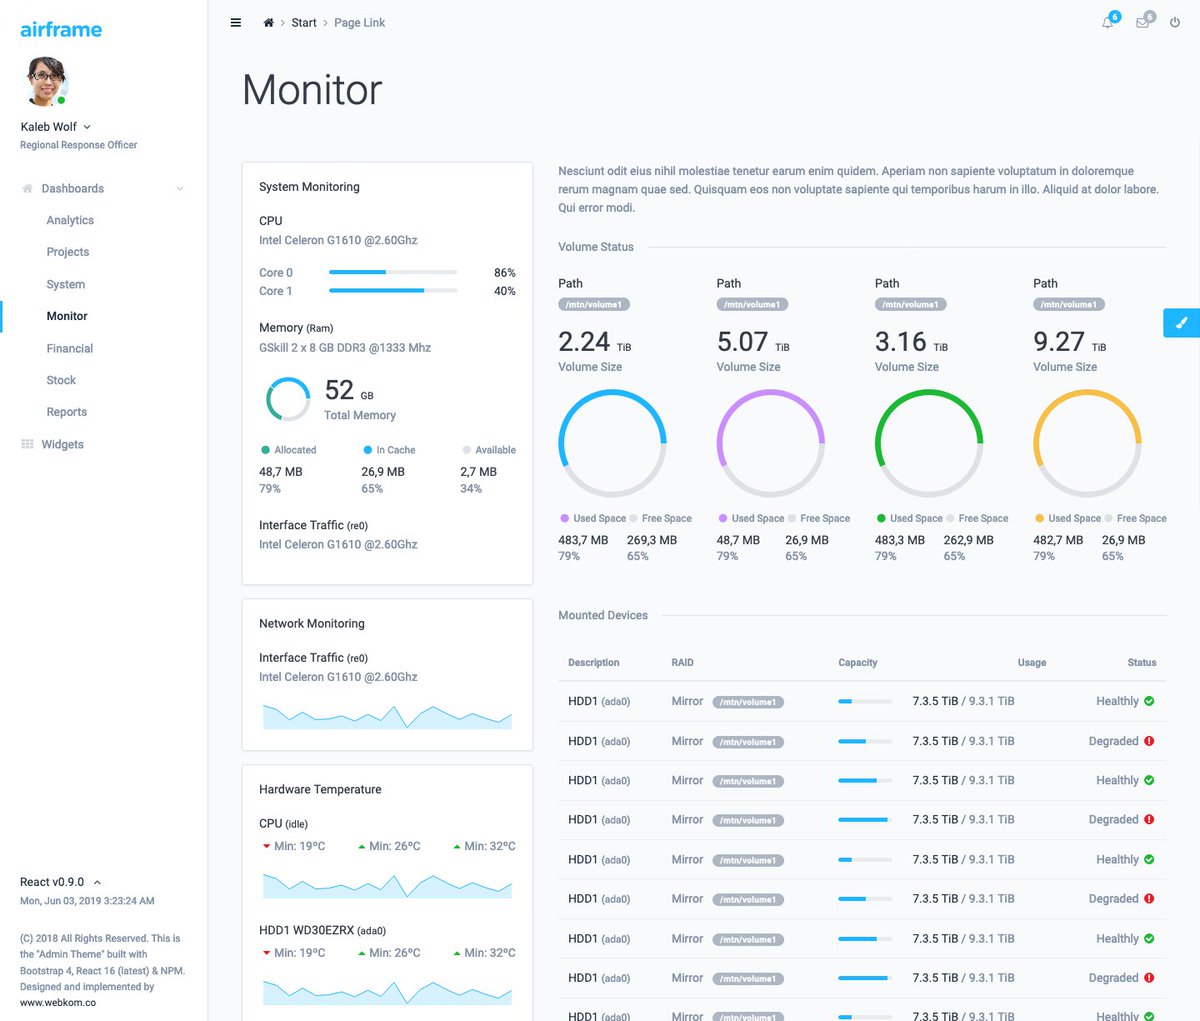
Task: Click the Regional Response Officer subtitle
Action: (79, 145)
